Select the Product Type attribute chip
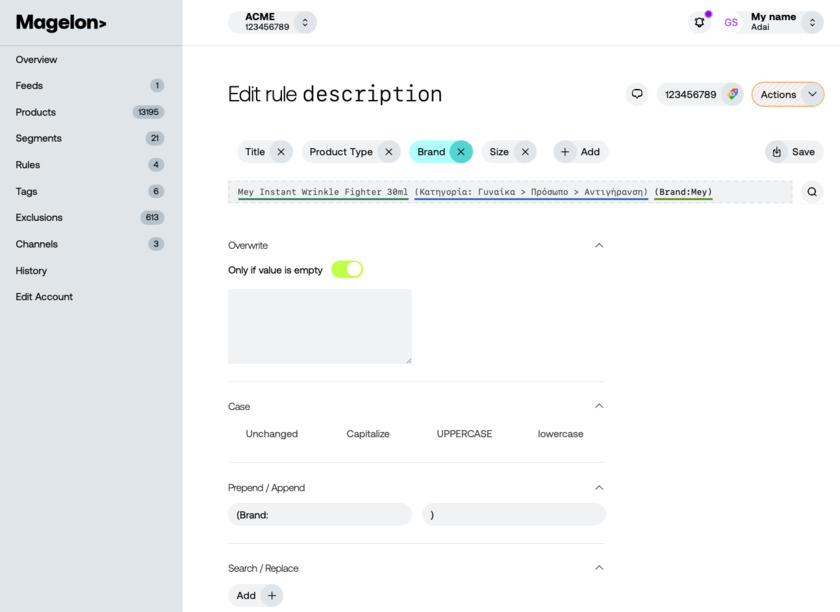Image resolution: width=840 pixels, height=612 pixels. coord(341,152)
